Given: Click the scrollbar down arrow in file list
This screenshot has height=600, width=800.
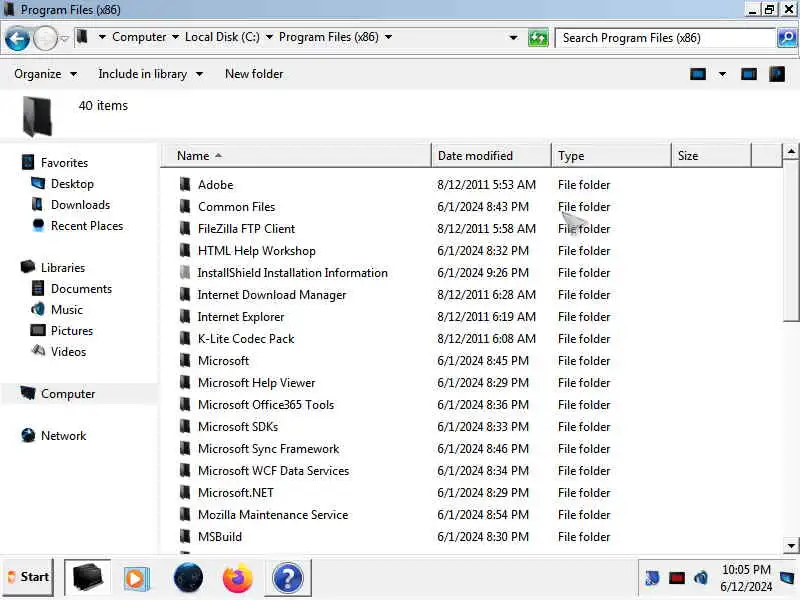Looking at the screenshot, I should click(x=791, y=545).
